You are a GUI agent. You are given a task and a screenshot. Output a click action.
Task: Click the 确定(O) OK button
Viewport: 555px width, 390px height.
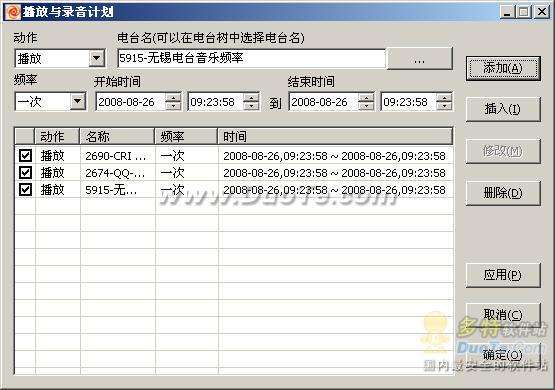coord(503,355)
